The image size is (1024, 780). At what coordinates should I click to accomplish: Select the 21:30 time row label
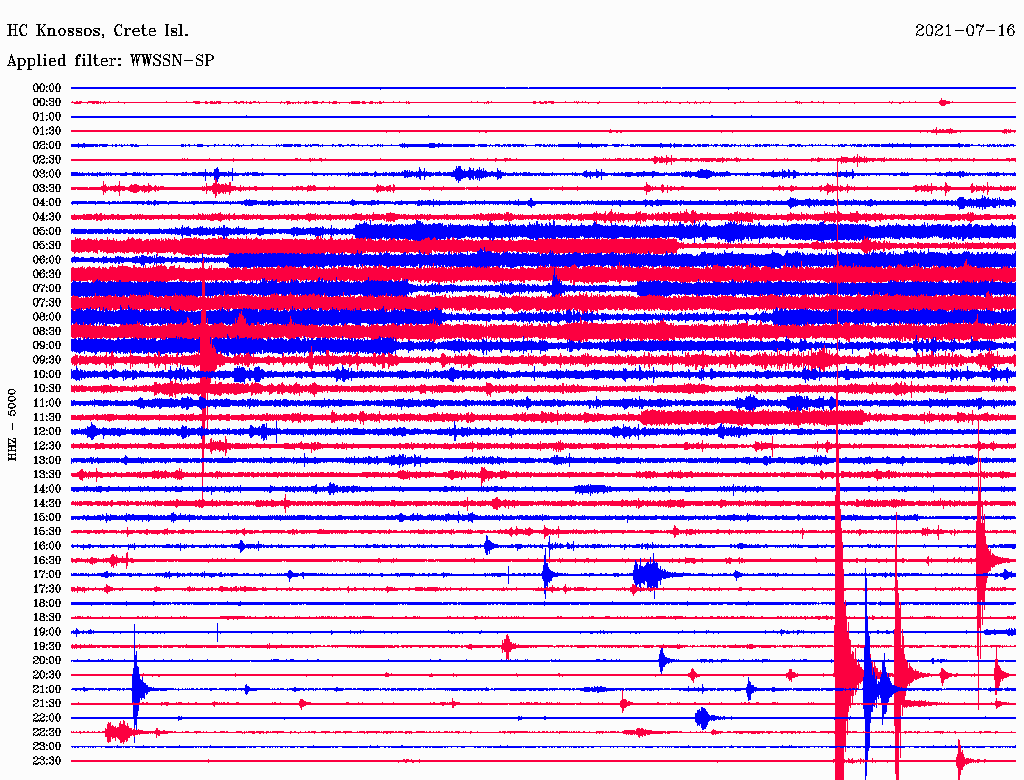(x=46, y=704)
